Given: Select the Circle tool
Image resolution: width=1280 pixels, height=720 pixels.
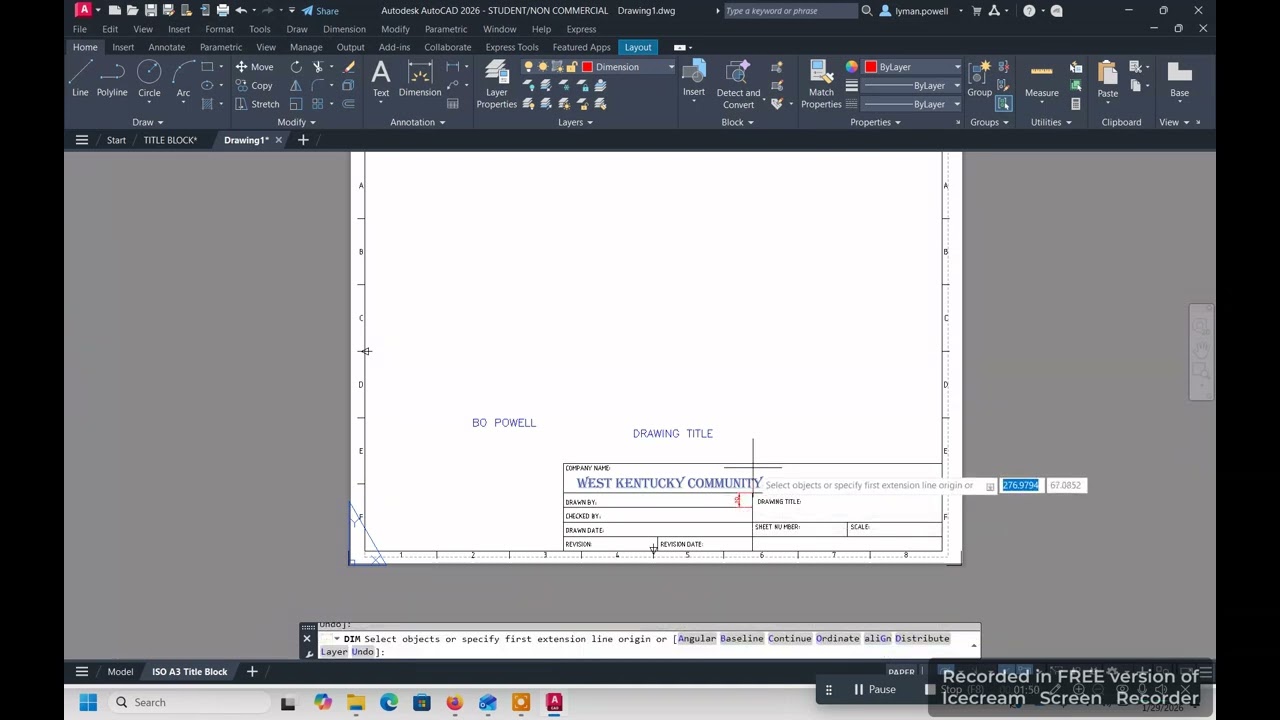Looking at the screenshot, I should [149, 79].
